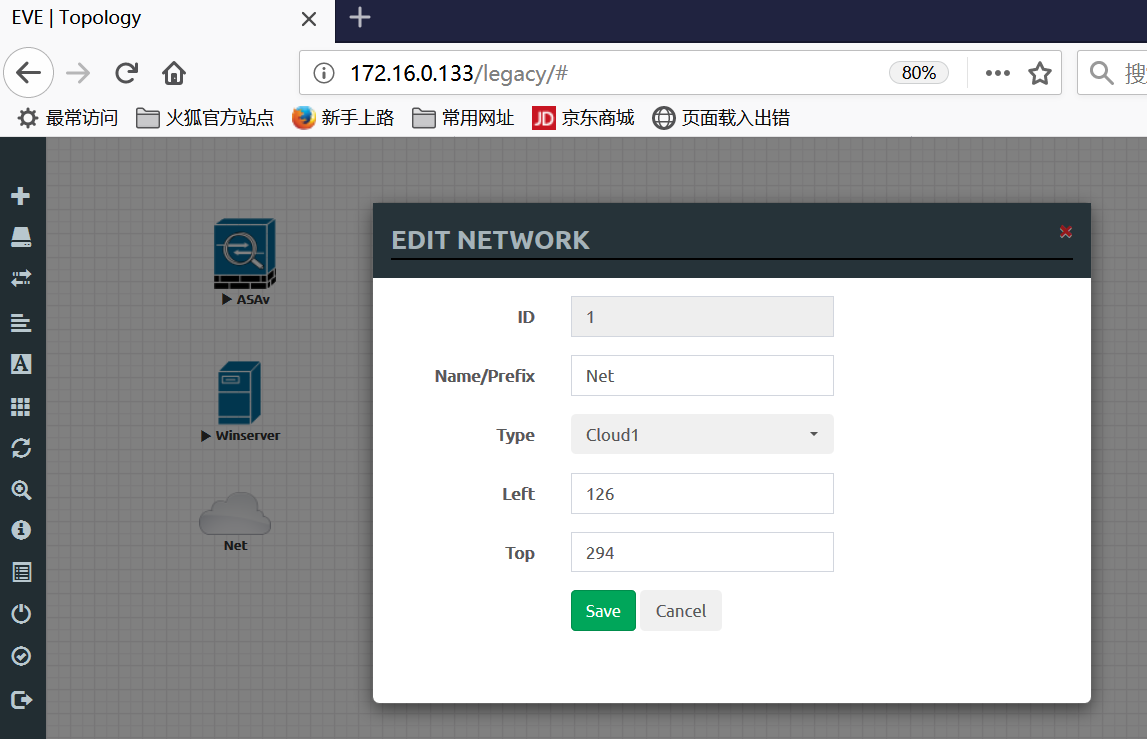Open the Networks arrows icon in sidebar
The width and height of the screenshot is (1147, 739).
pyautogui.click(x=20, y=278)
